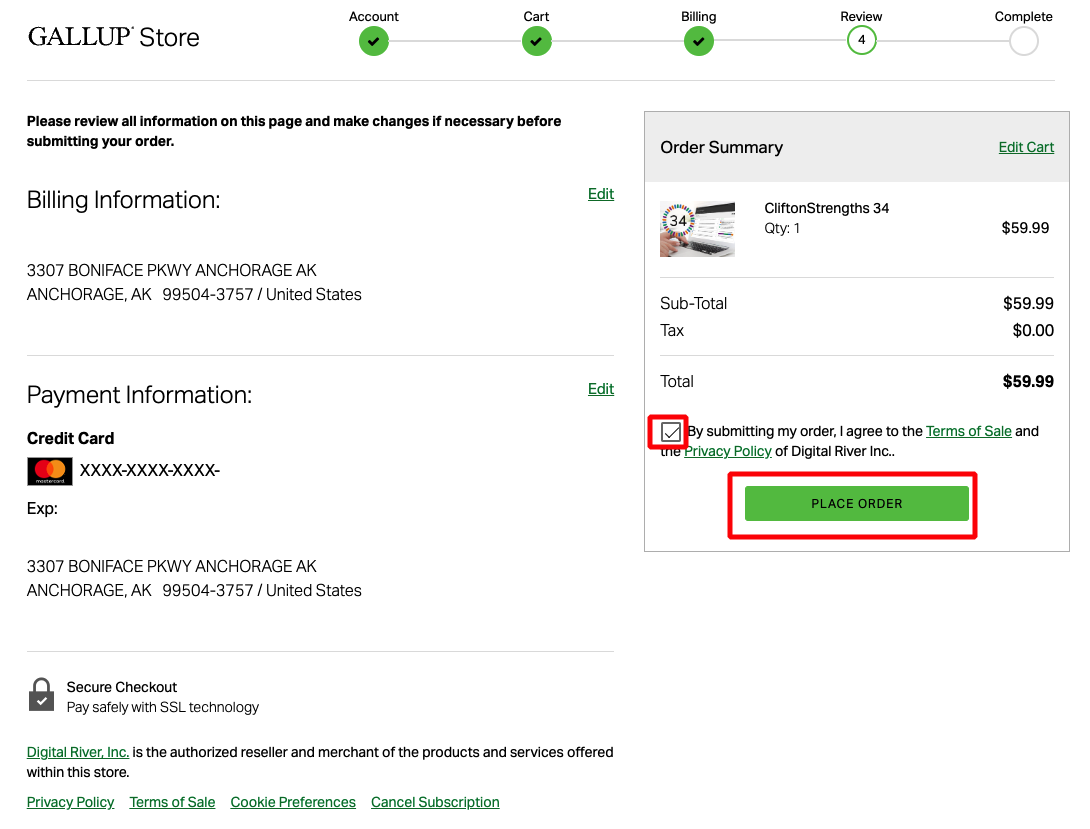Image resolution: width=1090 pixels, height=829 pixels.
Task: Go back to the Account step checkmark
Action: click(x=373, y=41)
